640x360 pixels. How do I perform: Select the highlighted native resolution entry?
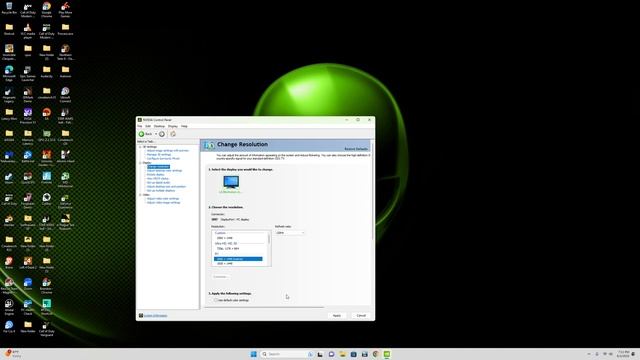238,259
